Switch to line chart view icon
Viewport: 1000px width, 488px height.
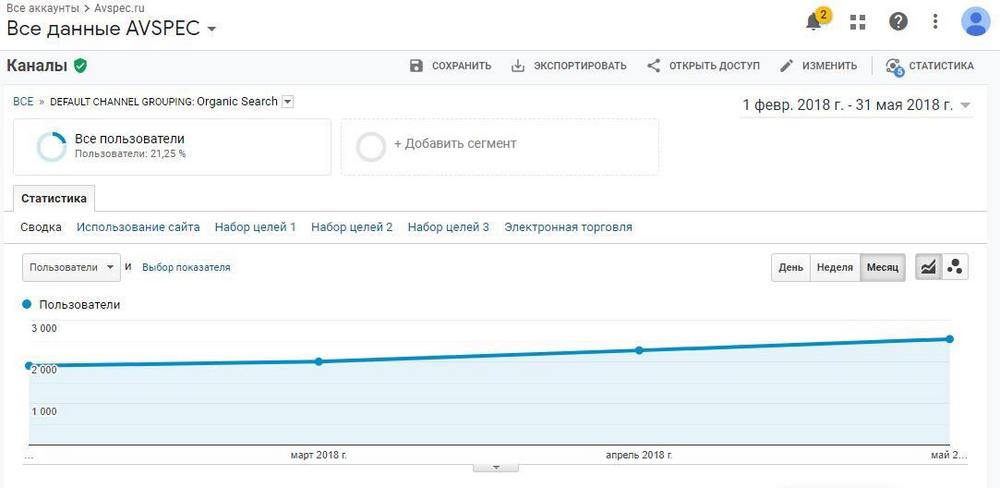pos(929,267)
